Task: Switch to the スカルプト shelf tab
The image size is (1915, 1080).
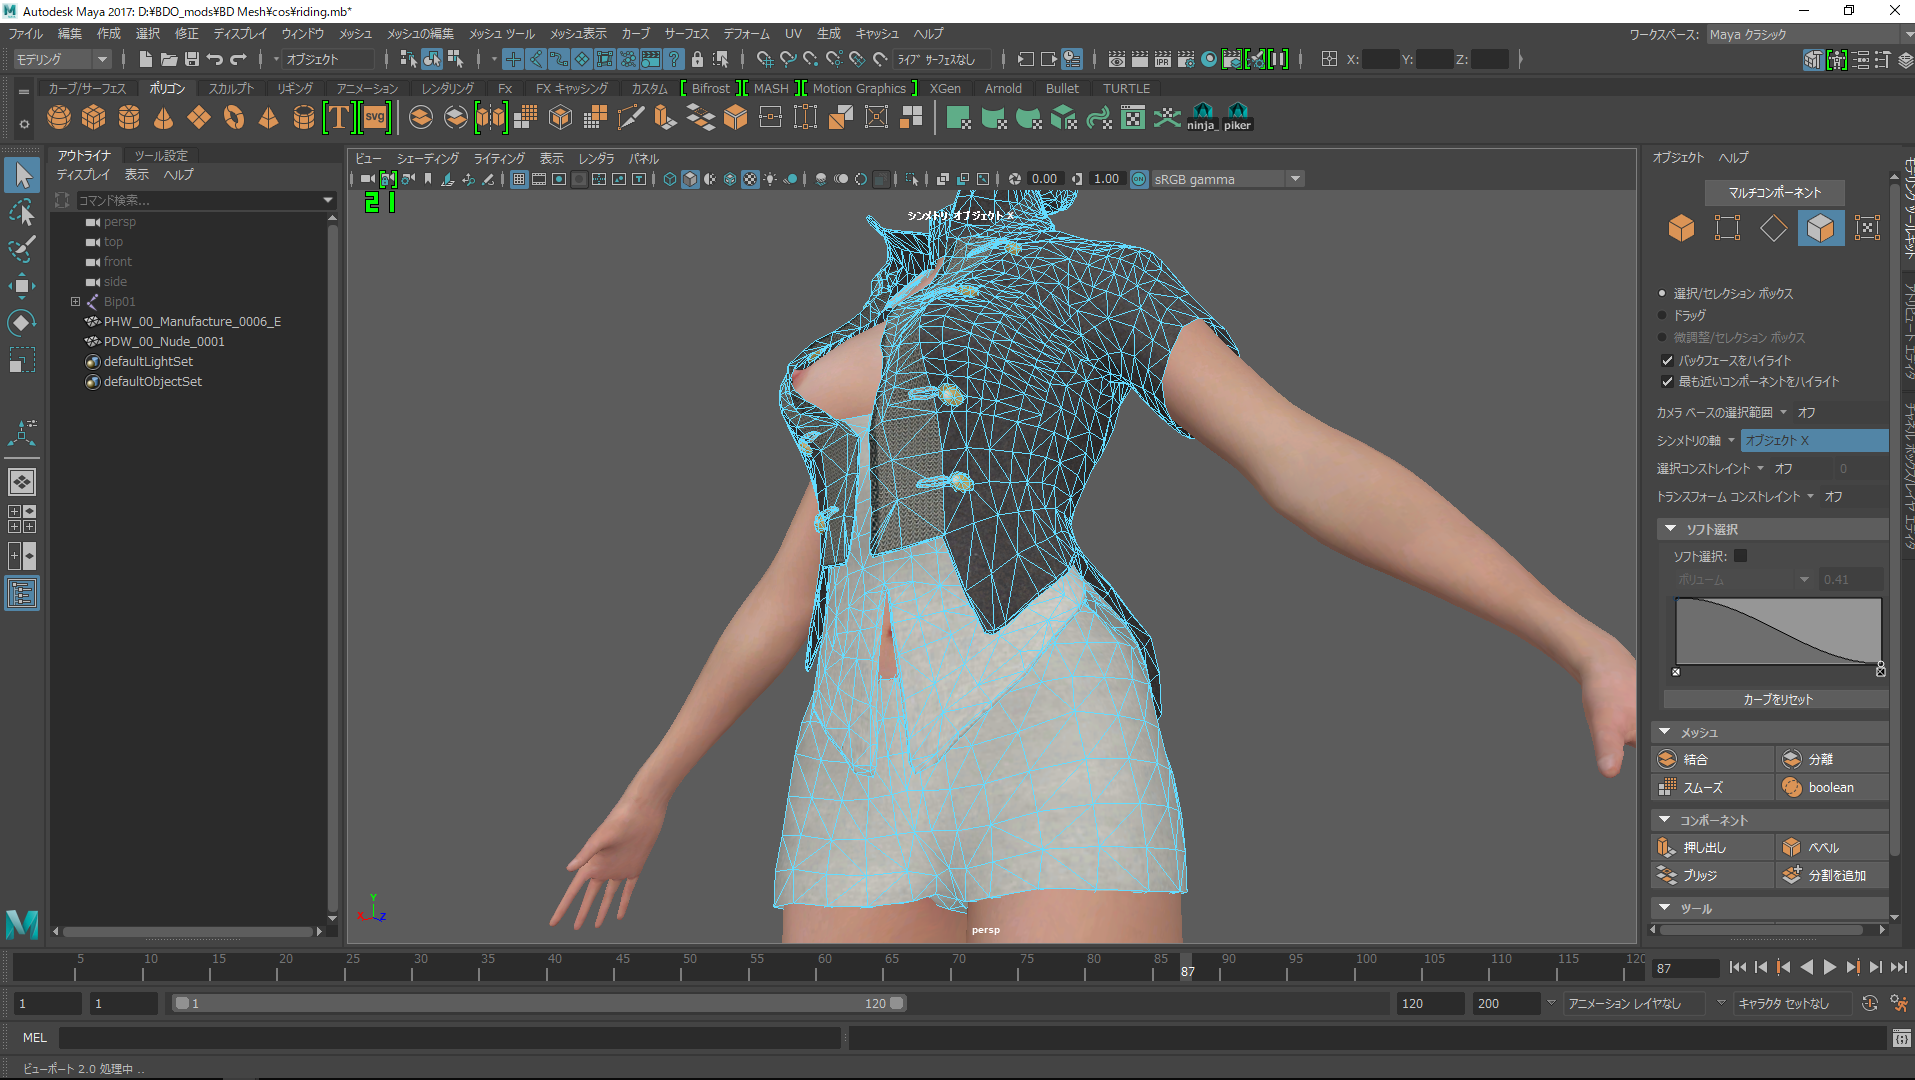Action: (231, 88)
